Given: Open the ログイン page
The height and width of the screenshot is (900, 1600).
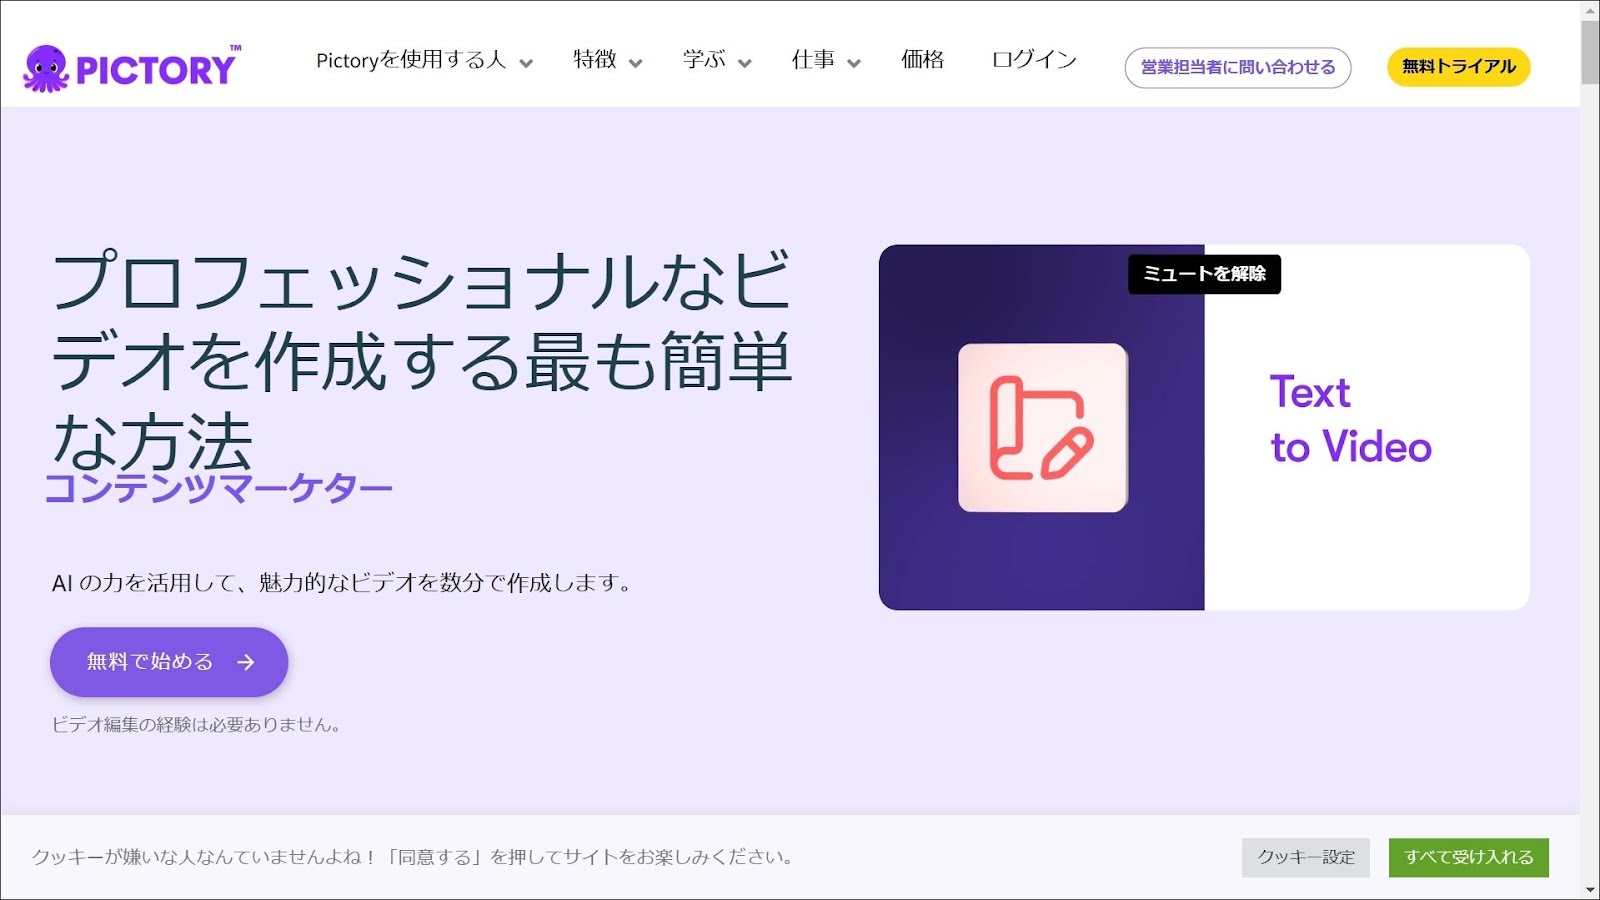Looking at the screenshot, I should click(x=1034, y=60).
